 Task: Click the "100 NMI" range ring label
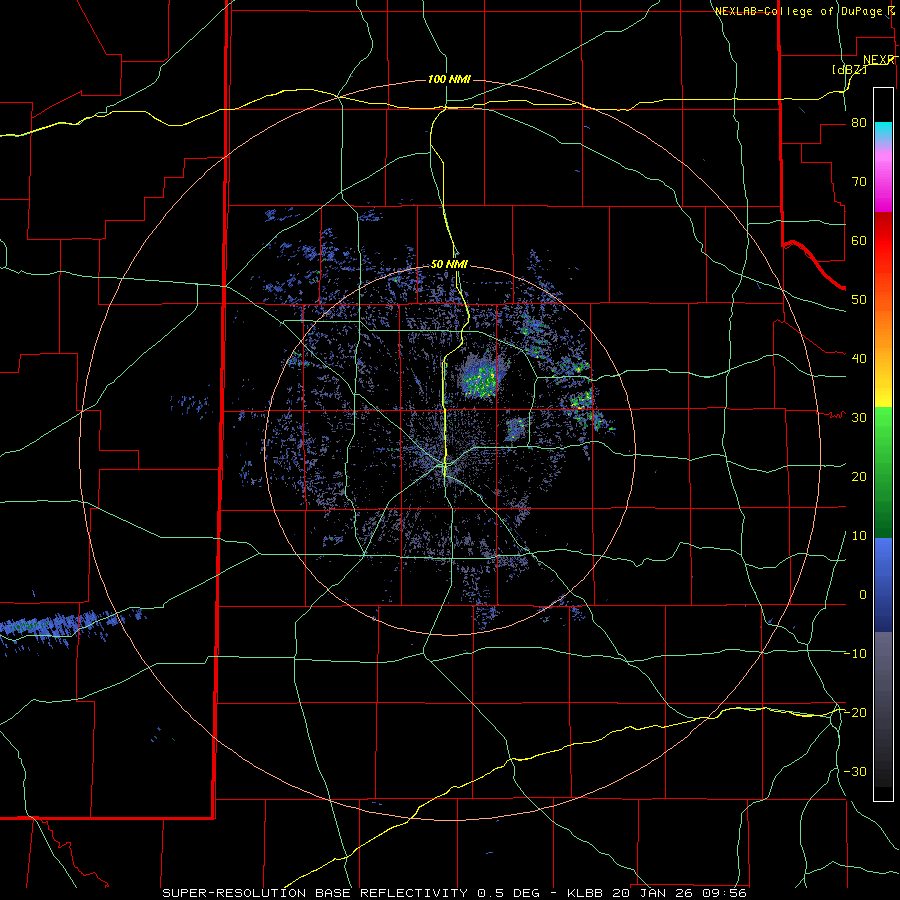[x=449, y=79]
